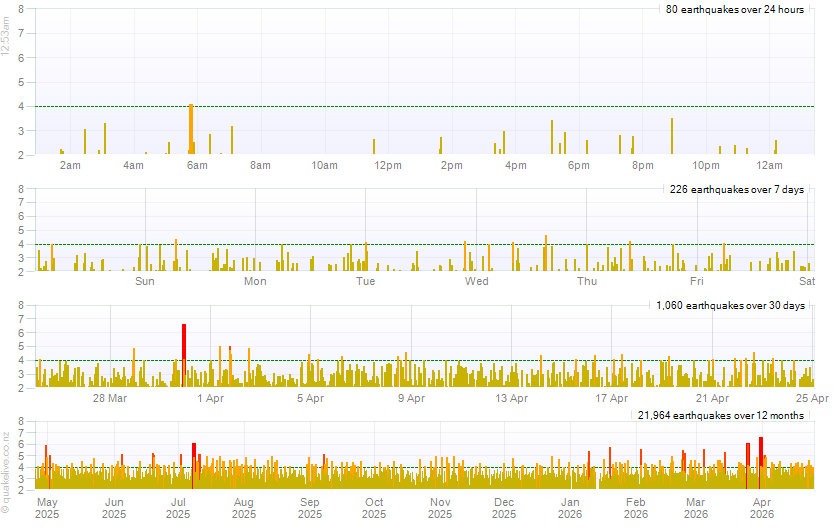Click the '12pm' axis label
This screenshot has height=530, width=835.
(387, 165)
